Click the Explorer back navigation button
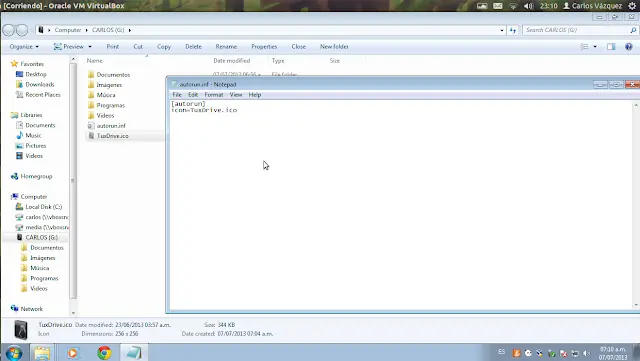This screenshot has width=640, height=361. point(8,30)
